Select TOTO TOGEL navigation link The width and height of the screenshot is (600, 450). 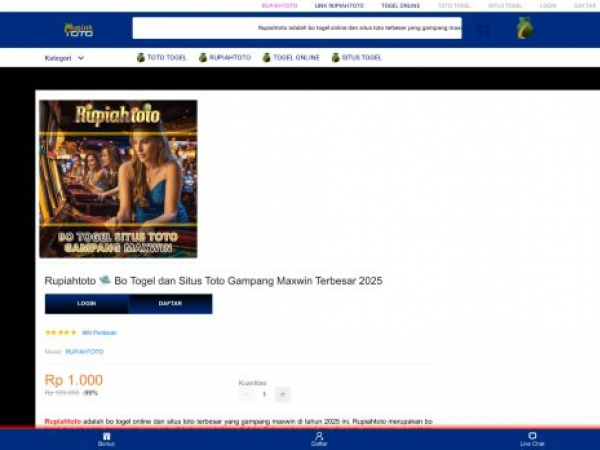point(166,57)
